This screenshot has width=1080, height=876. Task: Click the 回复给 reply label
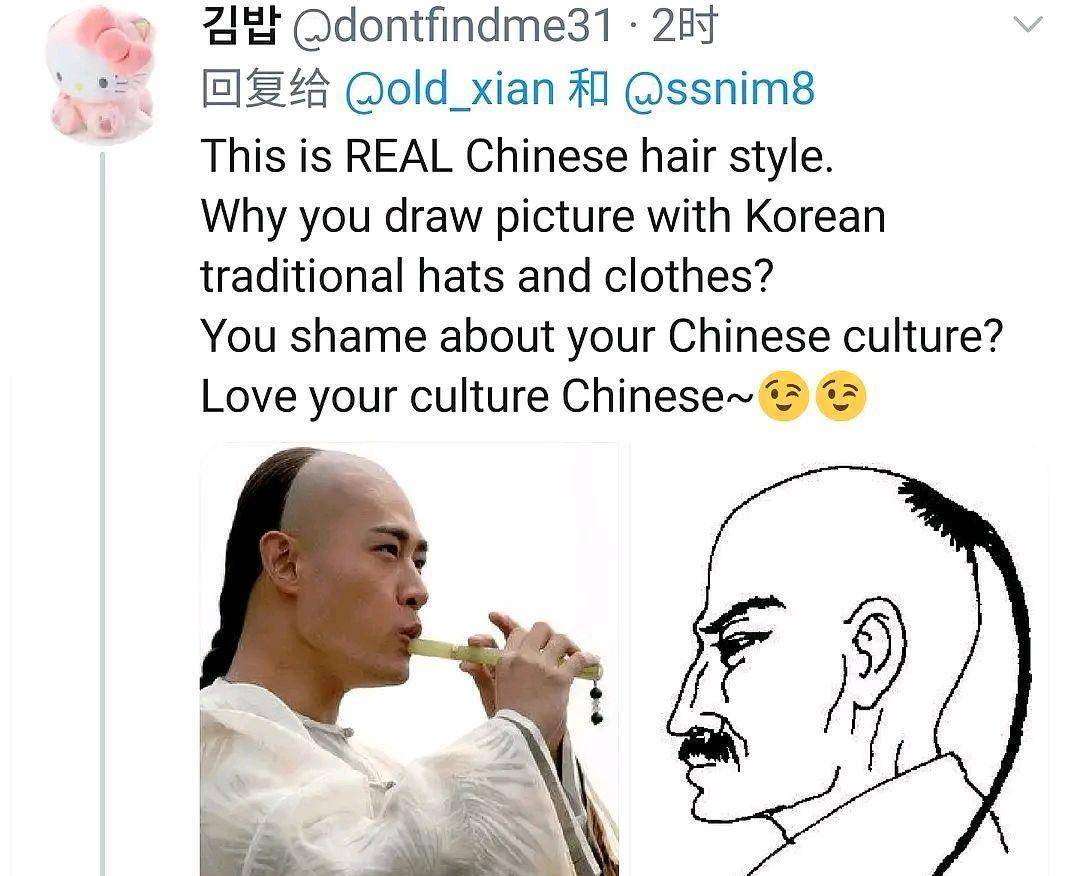pos(265,90)
